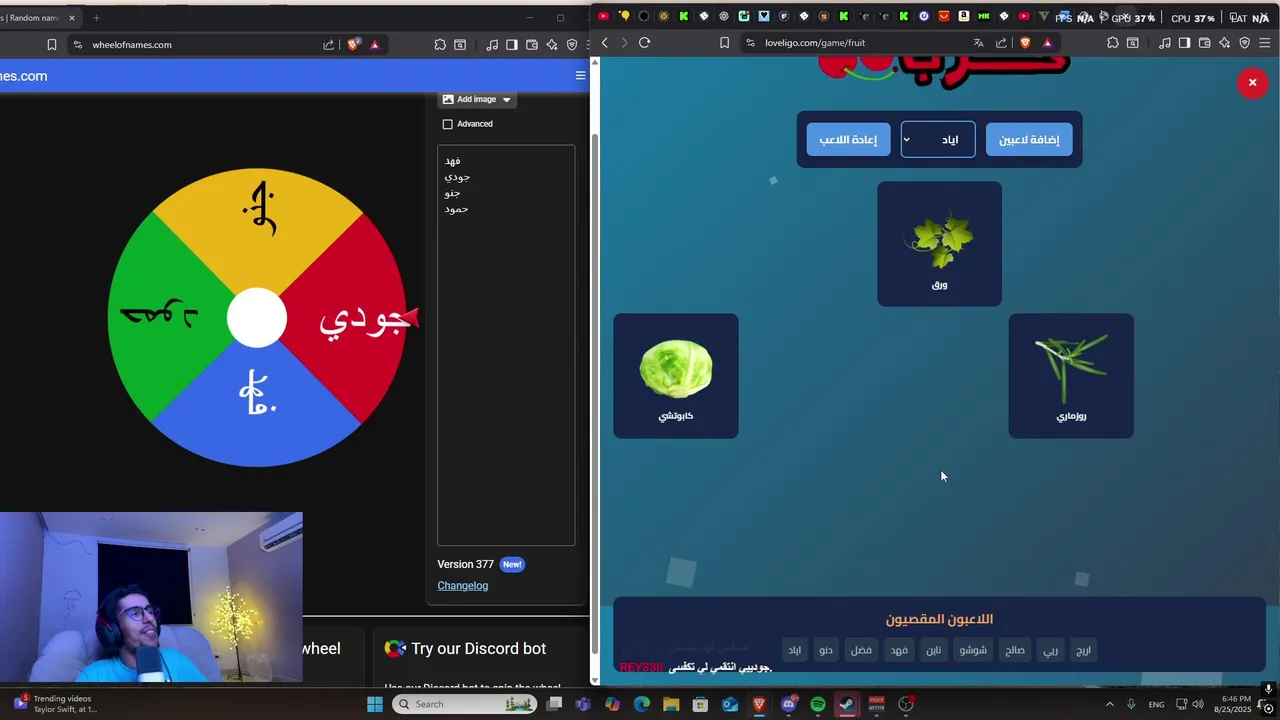Click eliminated player chip ناين
The image size is (1280, 720).
click(933, 650)
